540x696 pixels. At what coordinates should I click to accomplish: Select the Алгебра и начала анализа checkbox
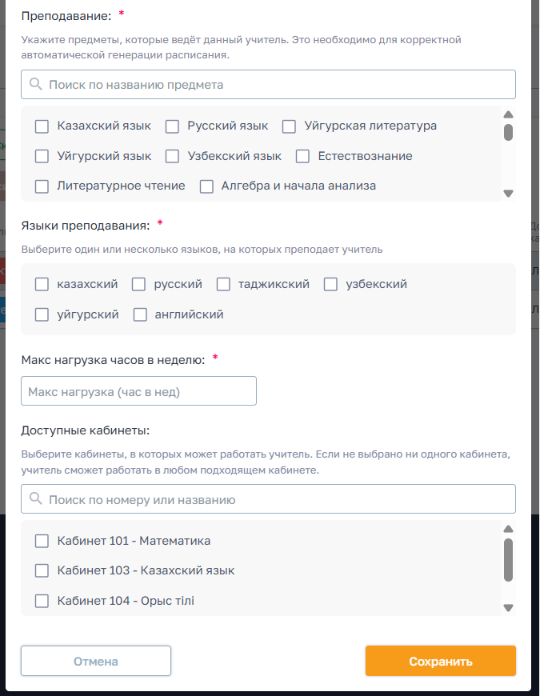(206, 186)
